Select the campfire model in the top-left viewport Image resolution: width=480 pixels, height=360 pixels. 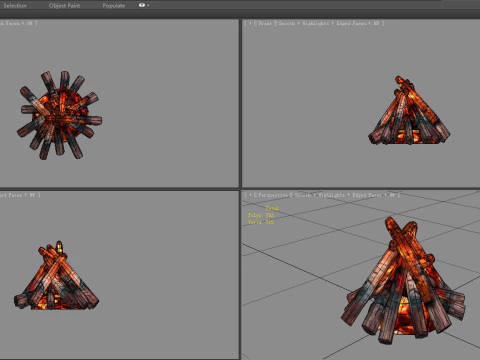[59, 115]
